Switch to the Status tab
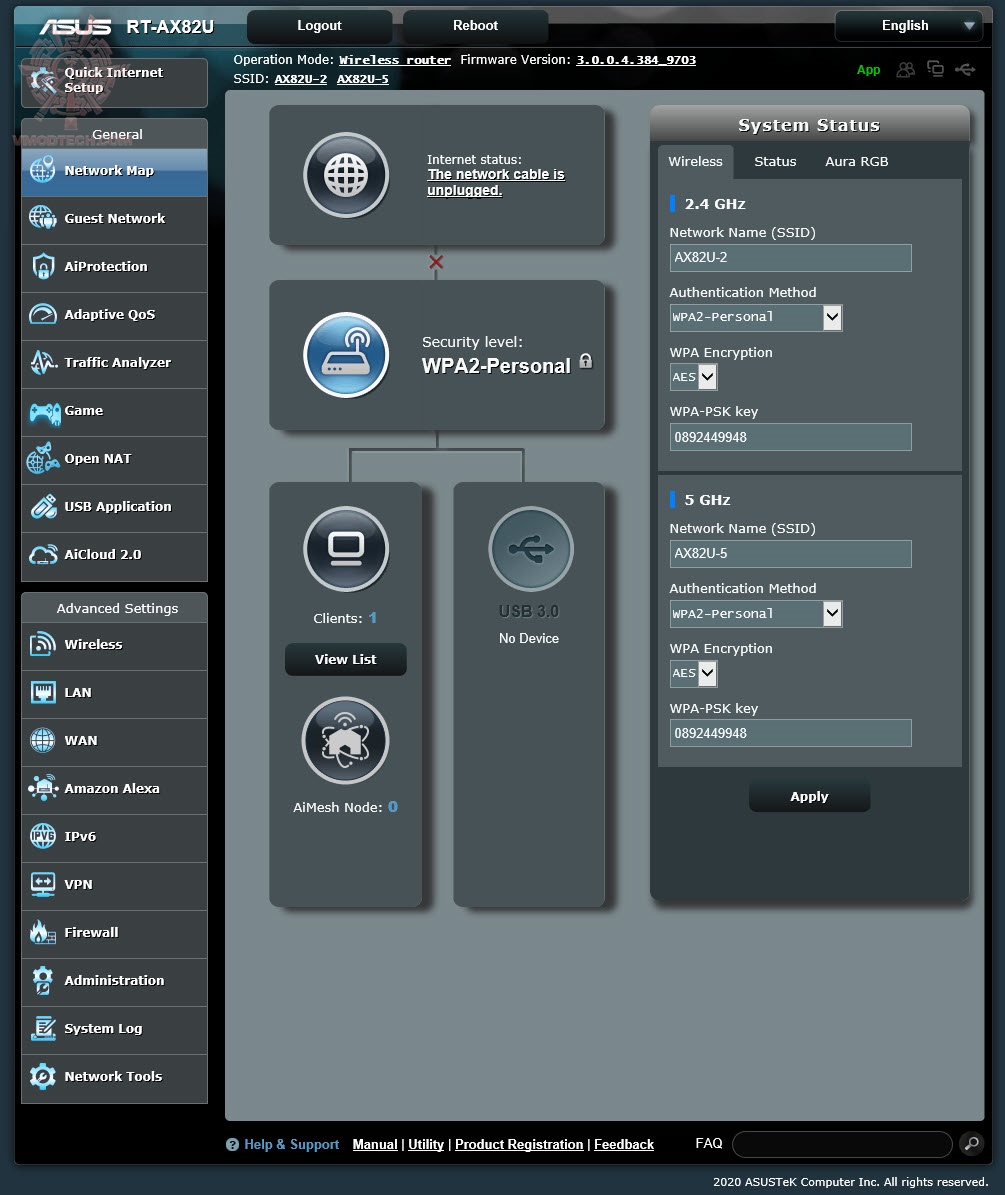1005x1195 pixels. (x=775, y=162)
